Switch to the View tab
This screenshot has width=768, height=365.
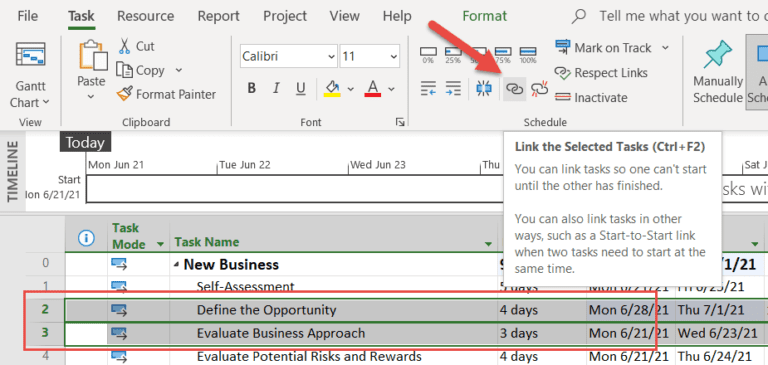(x=344, y=16)
